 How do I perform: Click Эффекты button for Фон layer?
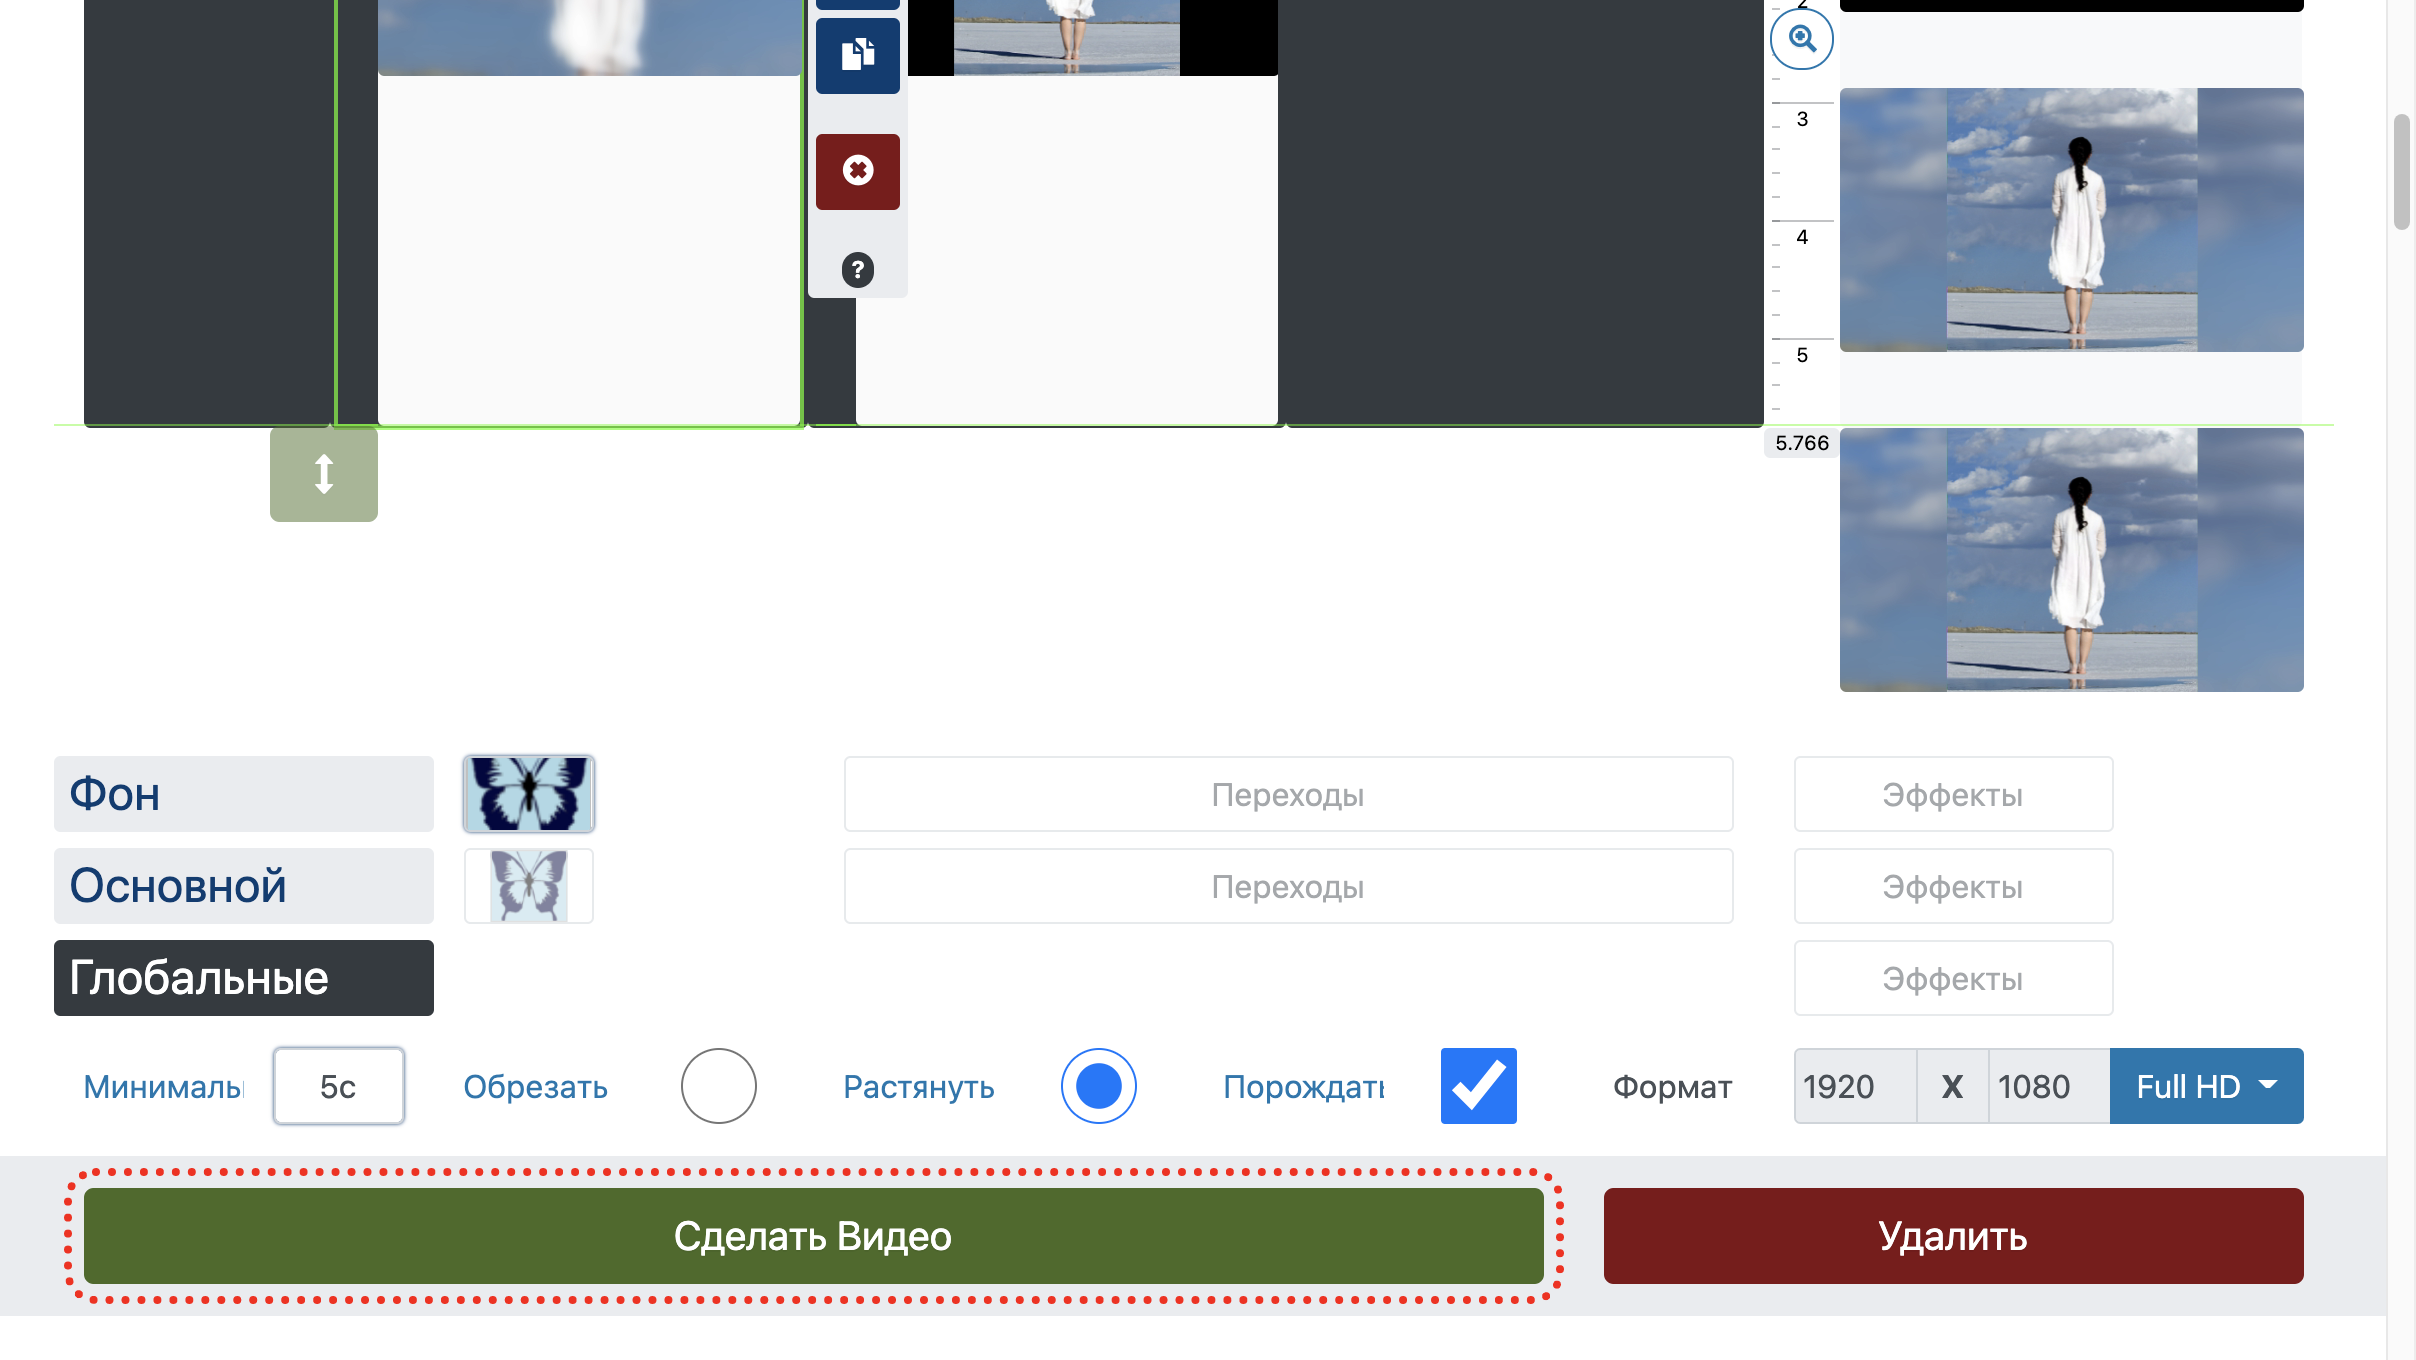point(1951,793)
